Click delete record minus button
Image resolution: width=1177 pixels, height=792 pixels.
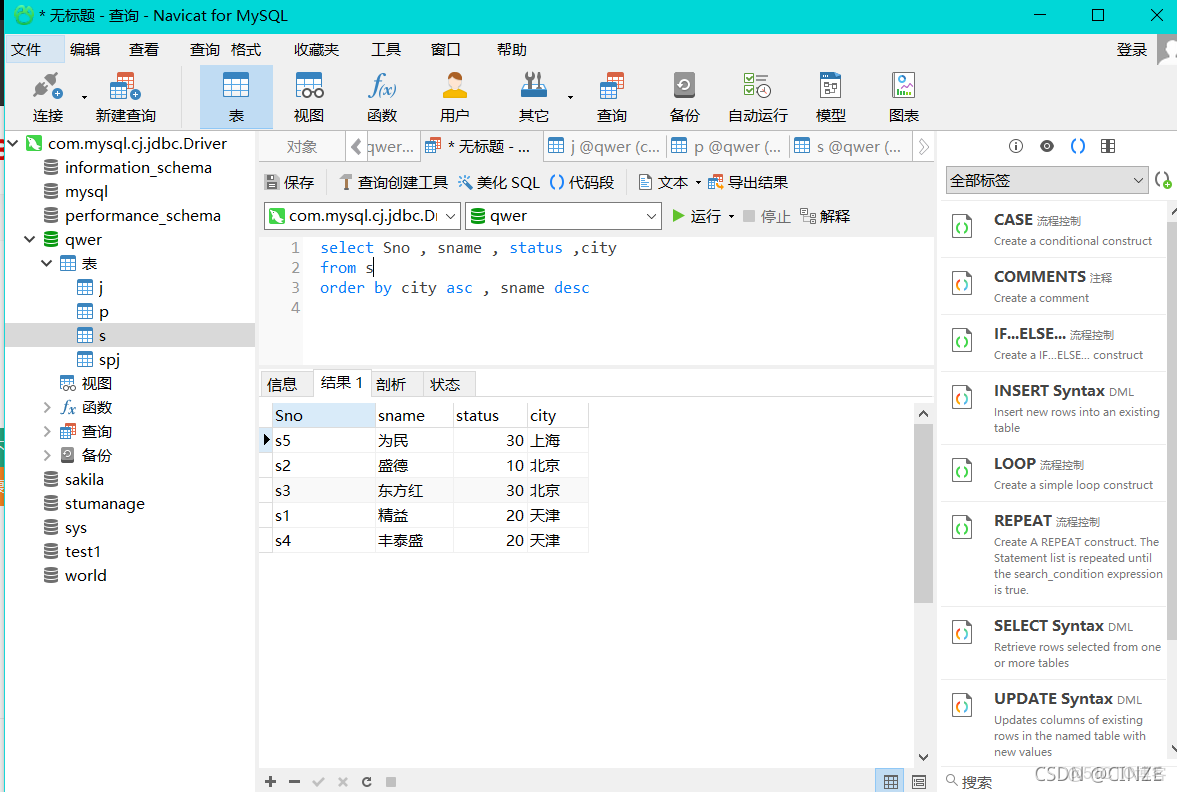coord(294,781)
